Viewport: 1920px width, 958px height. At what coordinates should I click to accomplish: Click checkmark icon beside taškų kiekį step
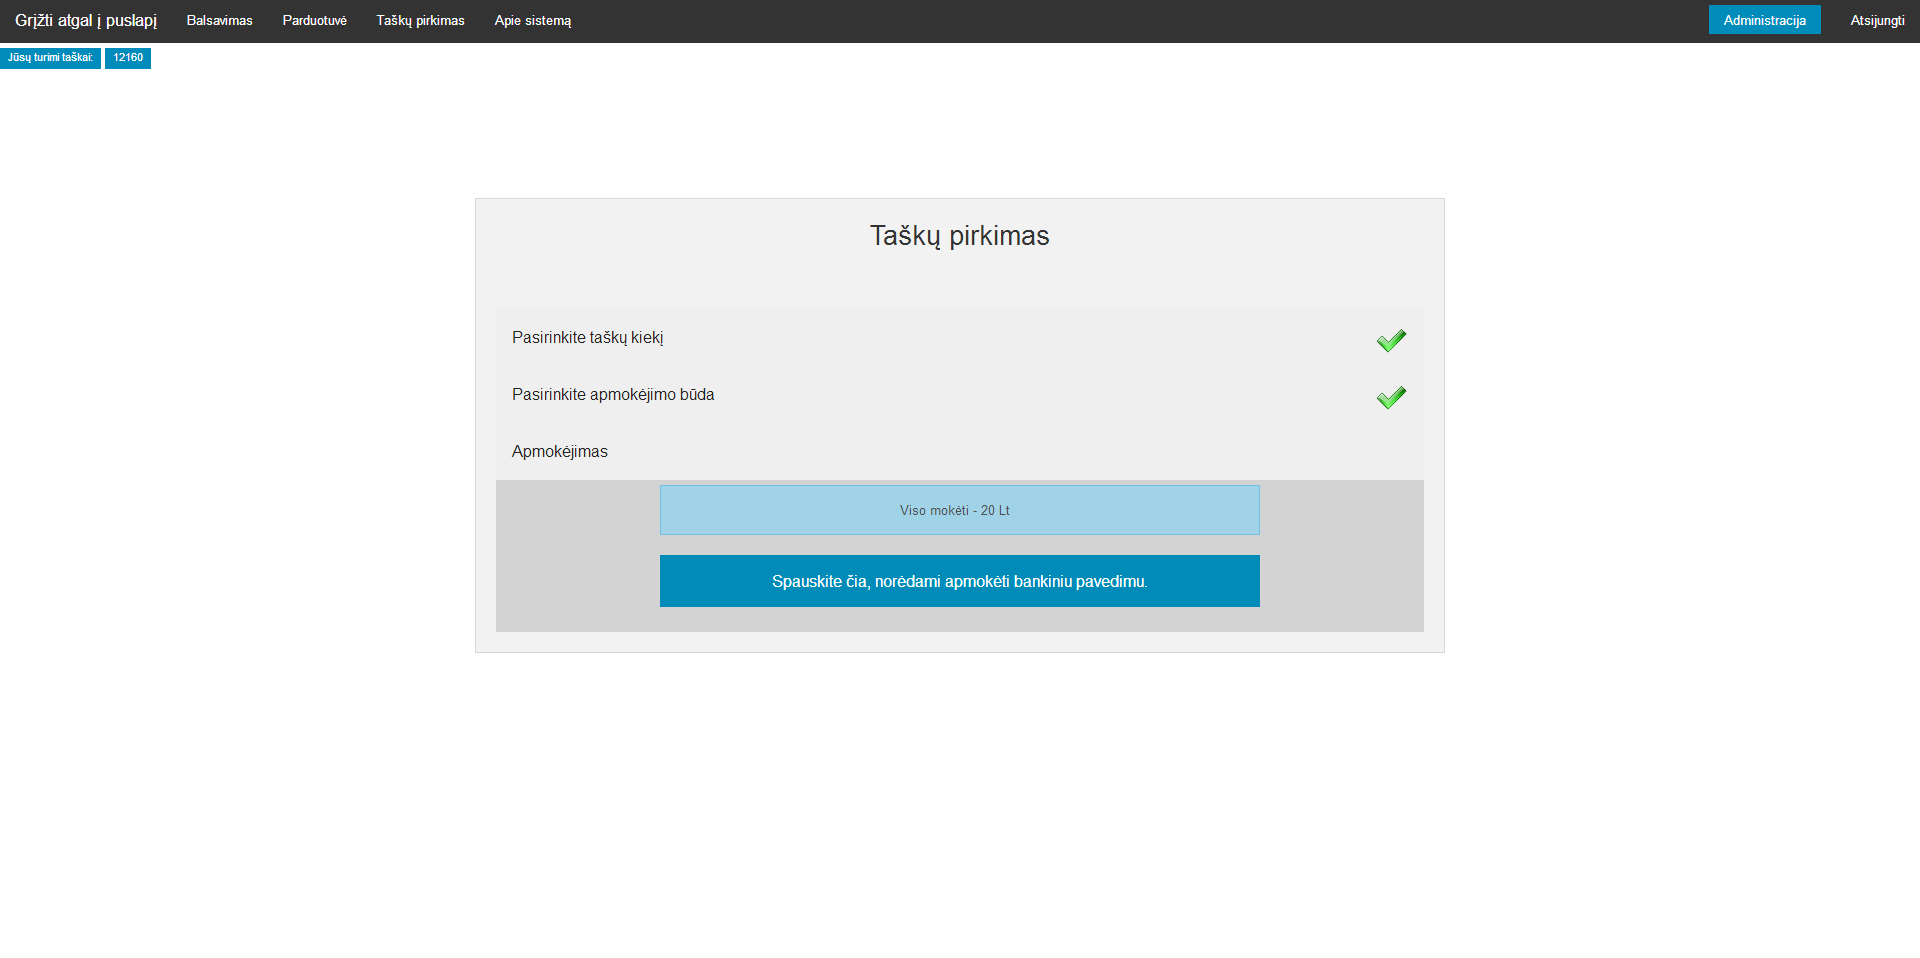pos(1391,341)
